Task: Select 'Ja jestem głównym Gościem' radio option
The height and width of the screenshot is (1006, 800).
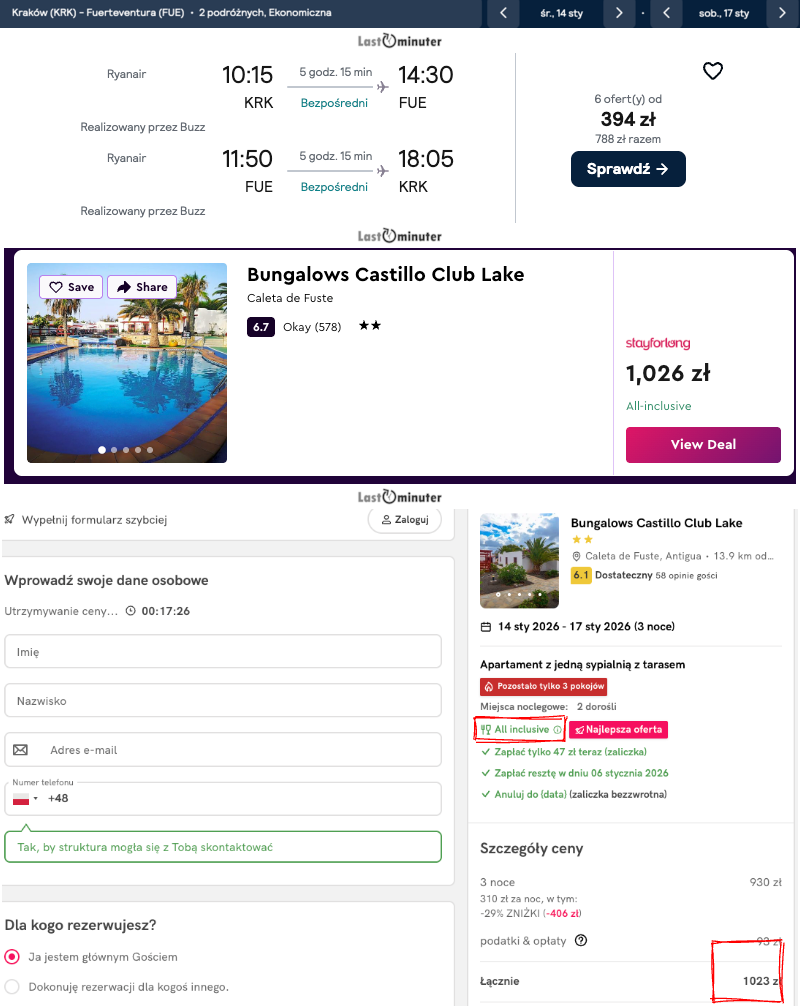Action: click(x=13, y=957)
